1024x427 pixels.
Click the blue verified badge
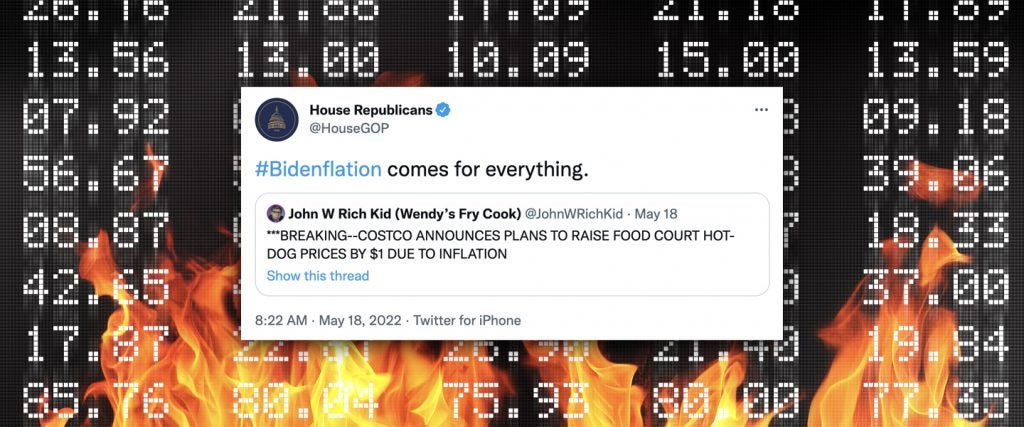[x=442, y=110]
